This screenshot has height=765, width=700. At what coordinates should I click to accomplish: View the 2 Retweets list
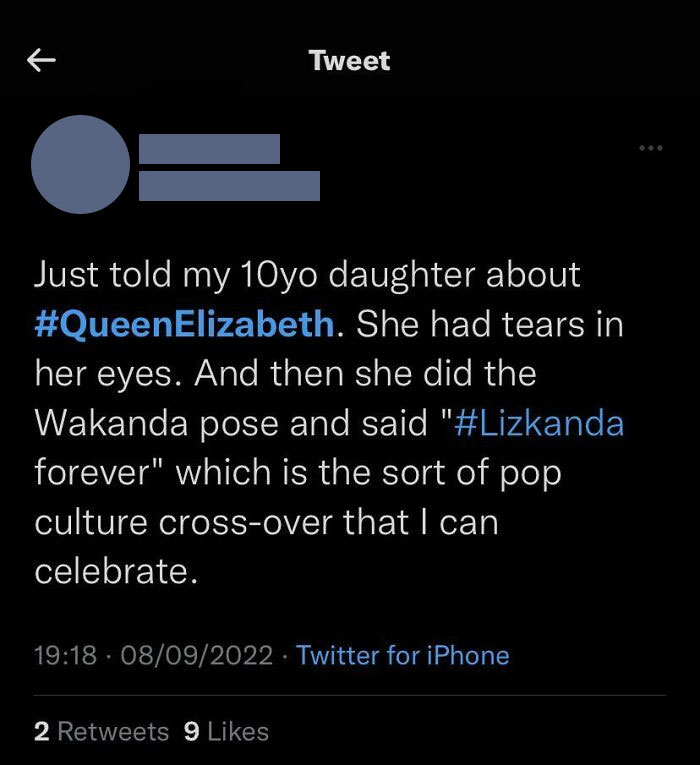tap(101, 731)
